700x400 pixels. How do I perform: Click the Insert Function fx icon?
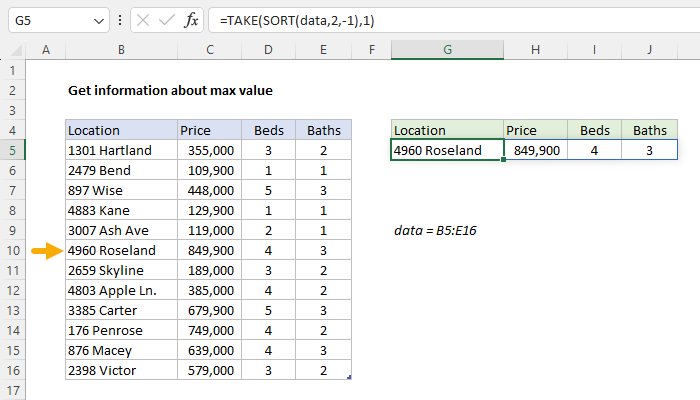pos(191,21)
